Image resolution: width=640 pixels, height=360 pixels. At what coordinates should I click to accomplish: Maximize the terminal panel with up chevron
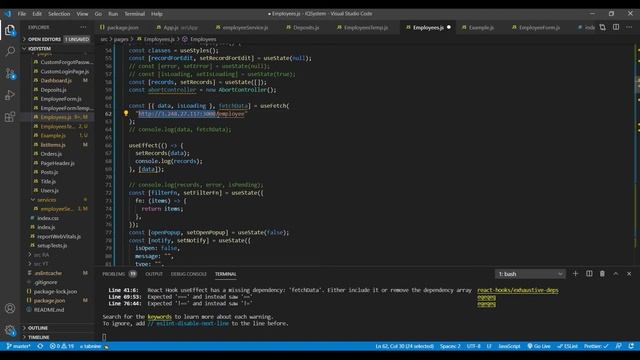point(616,273)
